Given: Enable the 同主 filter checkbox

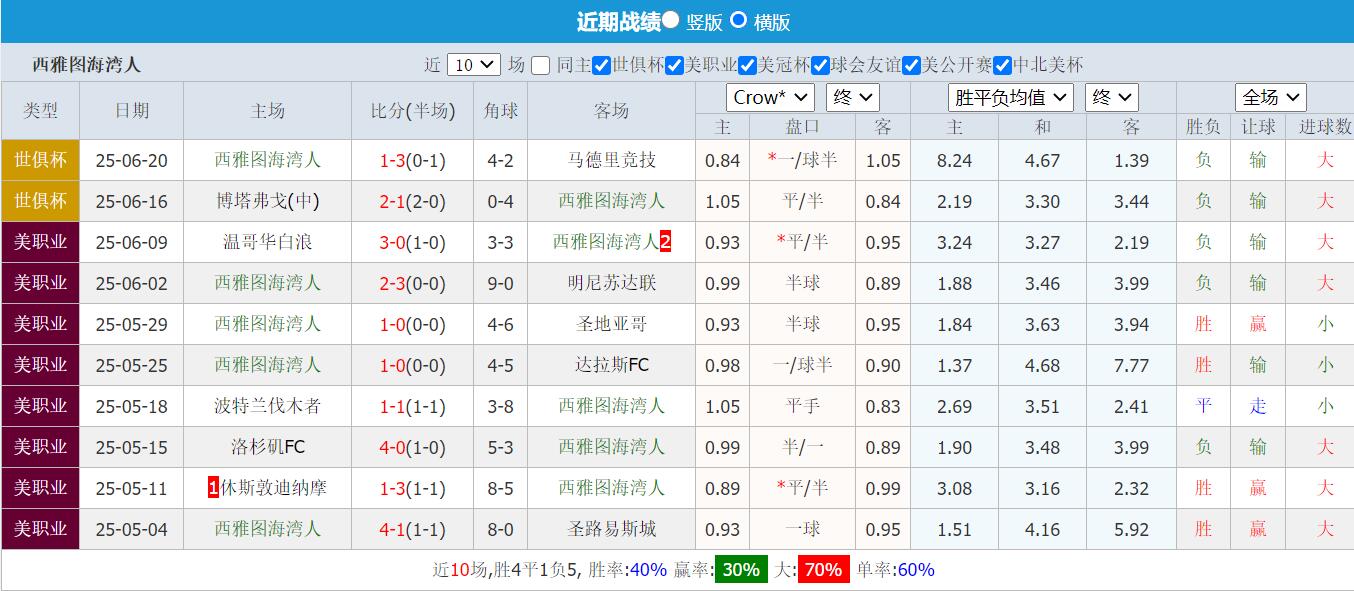Looking at the screenshot, I should tap(540, 63).
